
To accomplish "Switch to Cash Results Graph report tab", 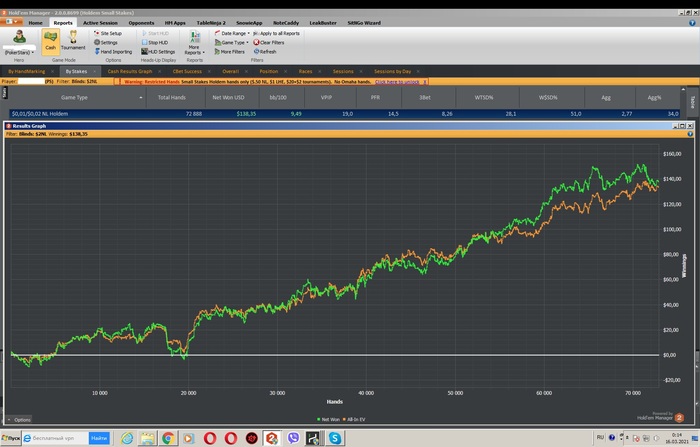I will pos(130,71).
